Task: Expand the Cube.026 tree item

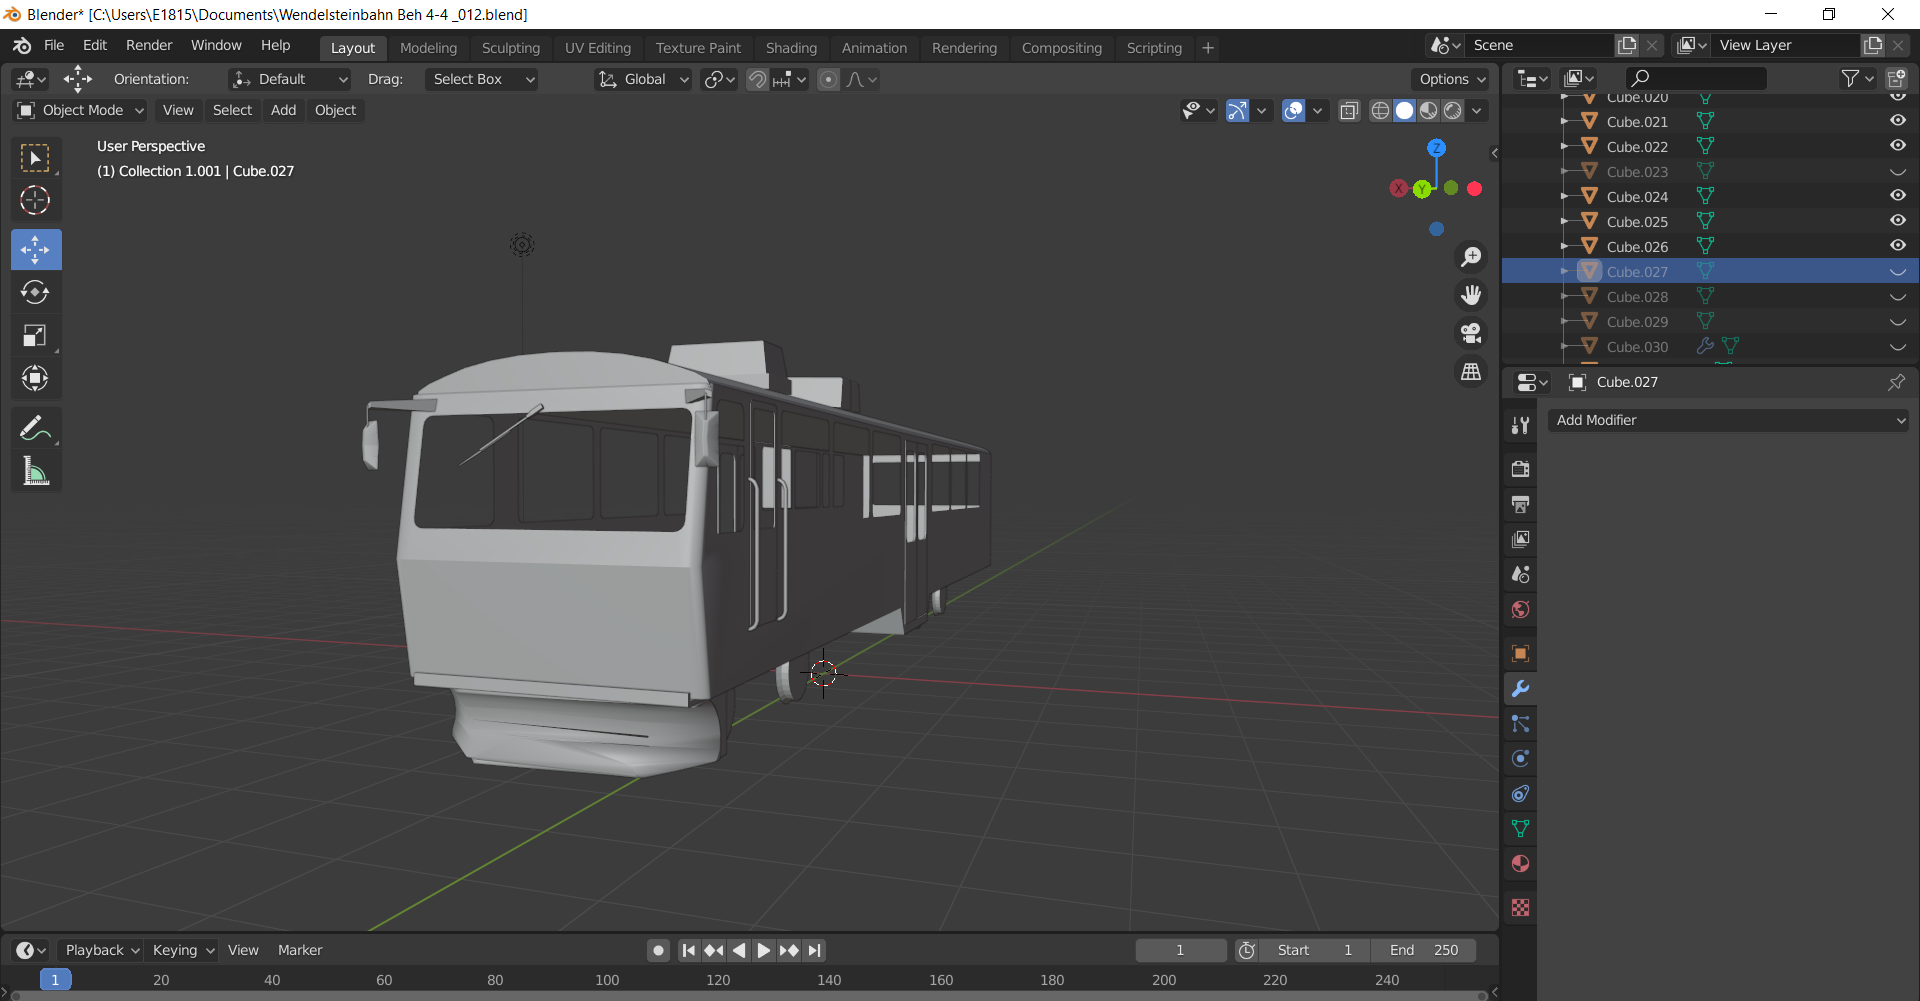Action: (x=1565, y=246)
